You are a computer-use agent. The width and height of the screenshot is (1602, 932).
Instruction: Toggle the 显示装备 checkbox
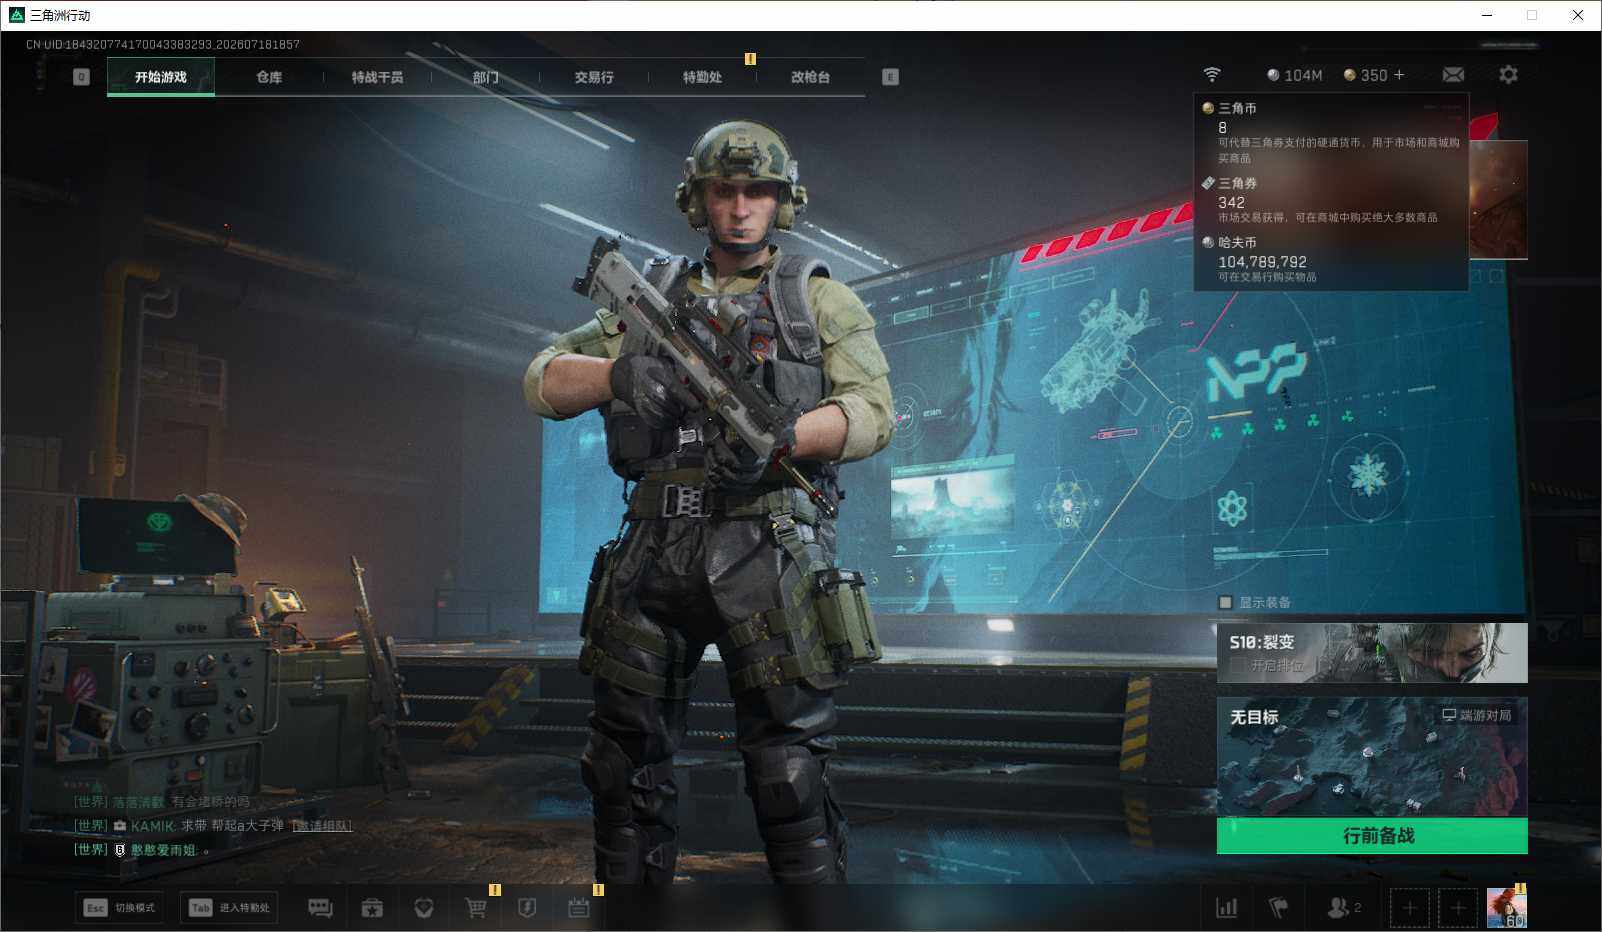click(1225, 602)
